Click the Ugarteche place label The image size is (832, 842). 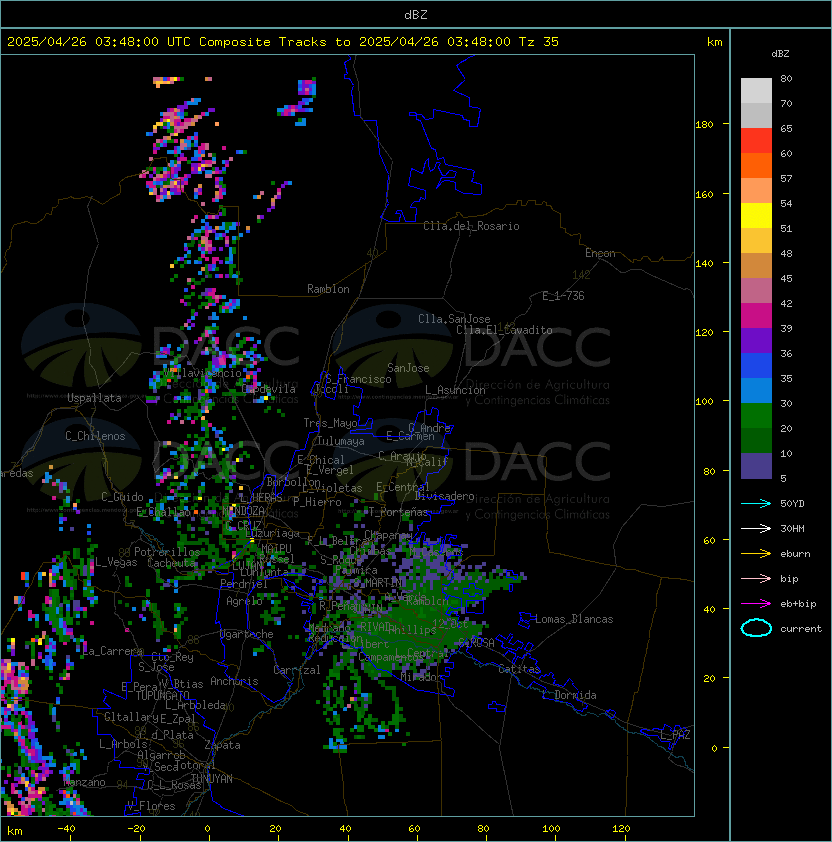pos(247,634)
